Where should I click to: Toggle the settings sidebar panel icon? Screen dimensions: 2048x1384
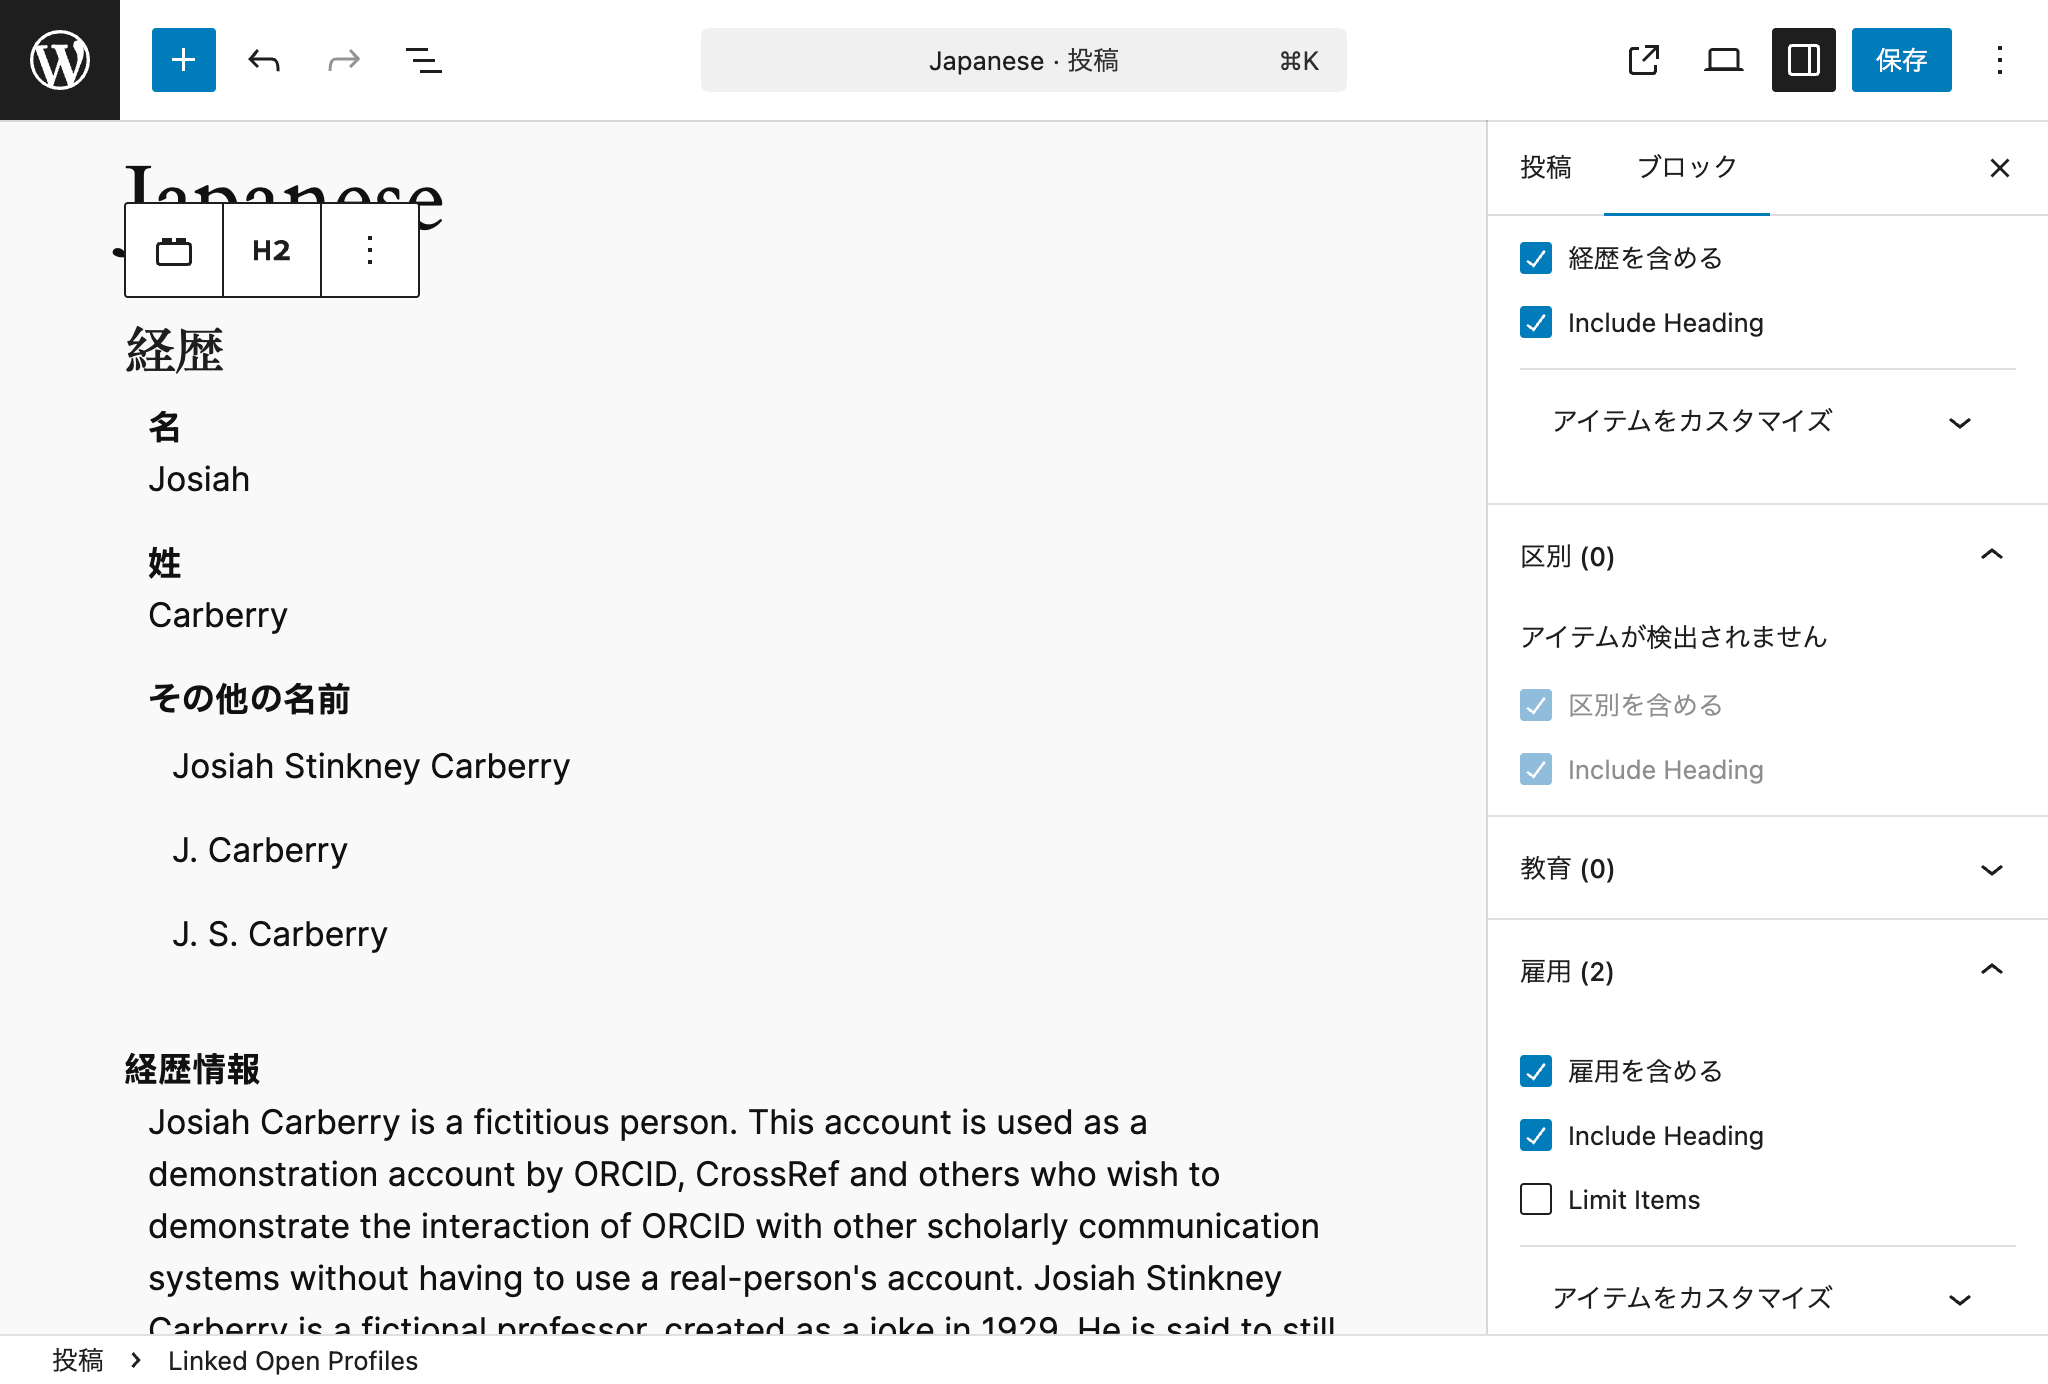[x=1802, y=60]
